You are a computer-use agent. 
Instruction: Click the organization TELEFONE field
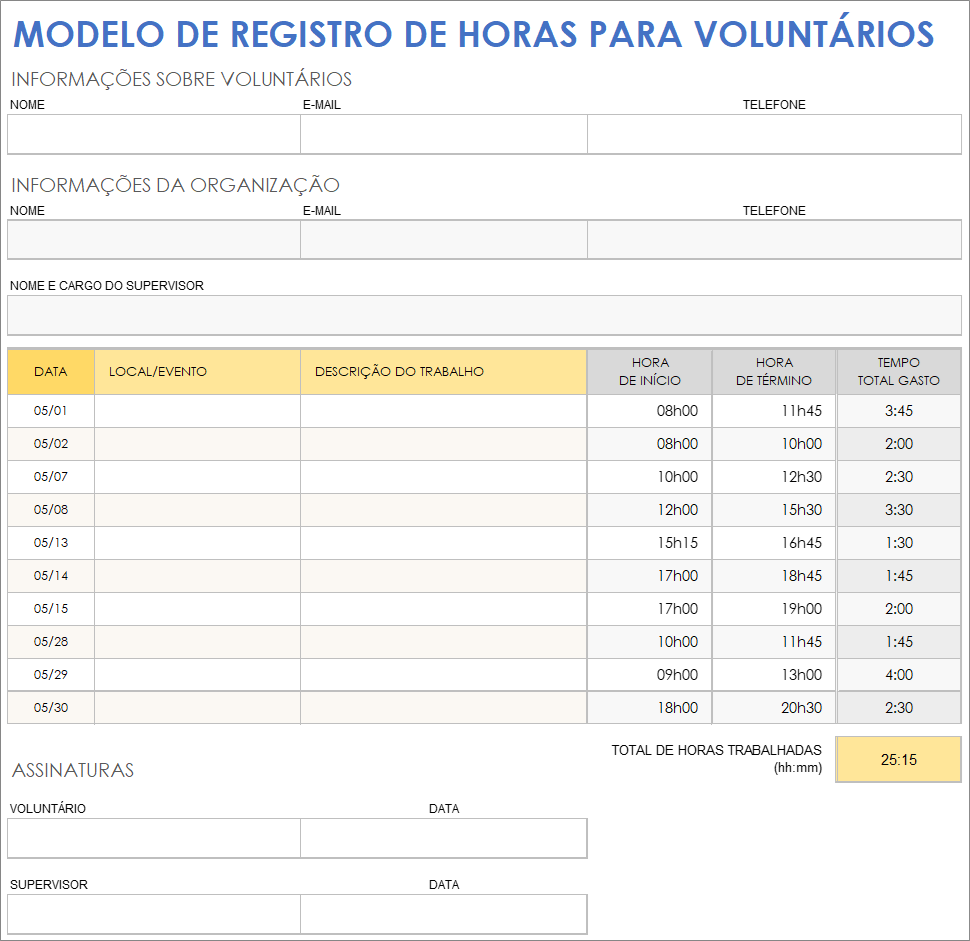pos(775,239)
